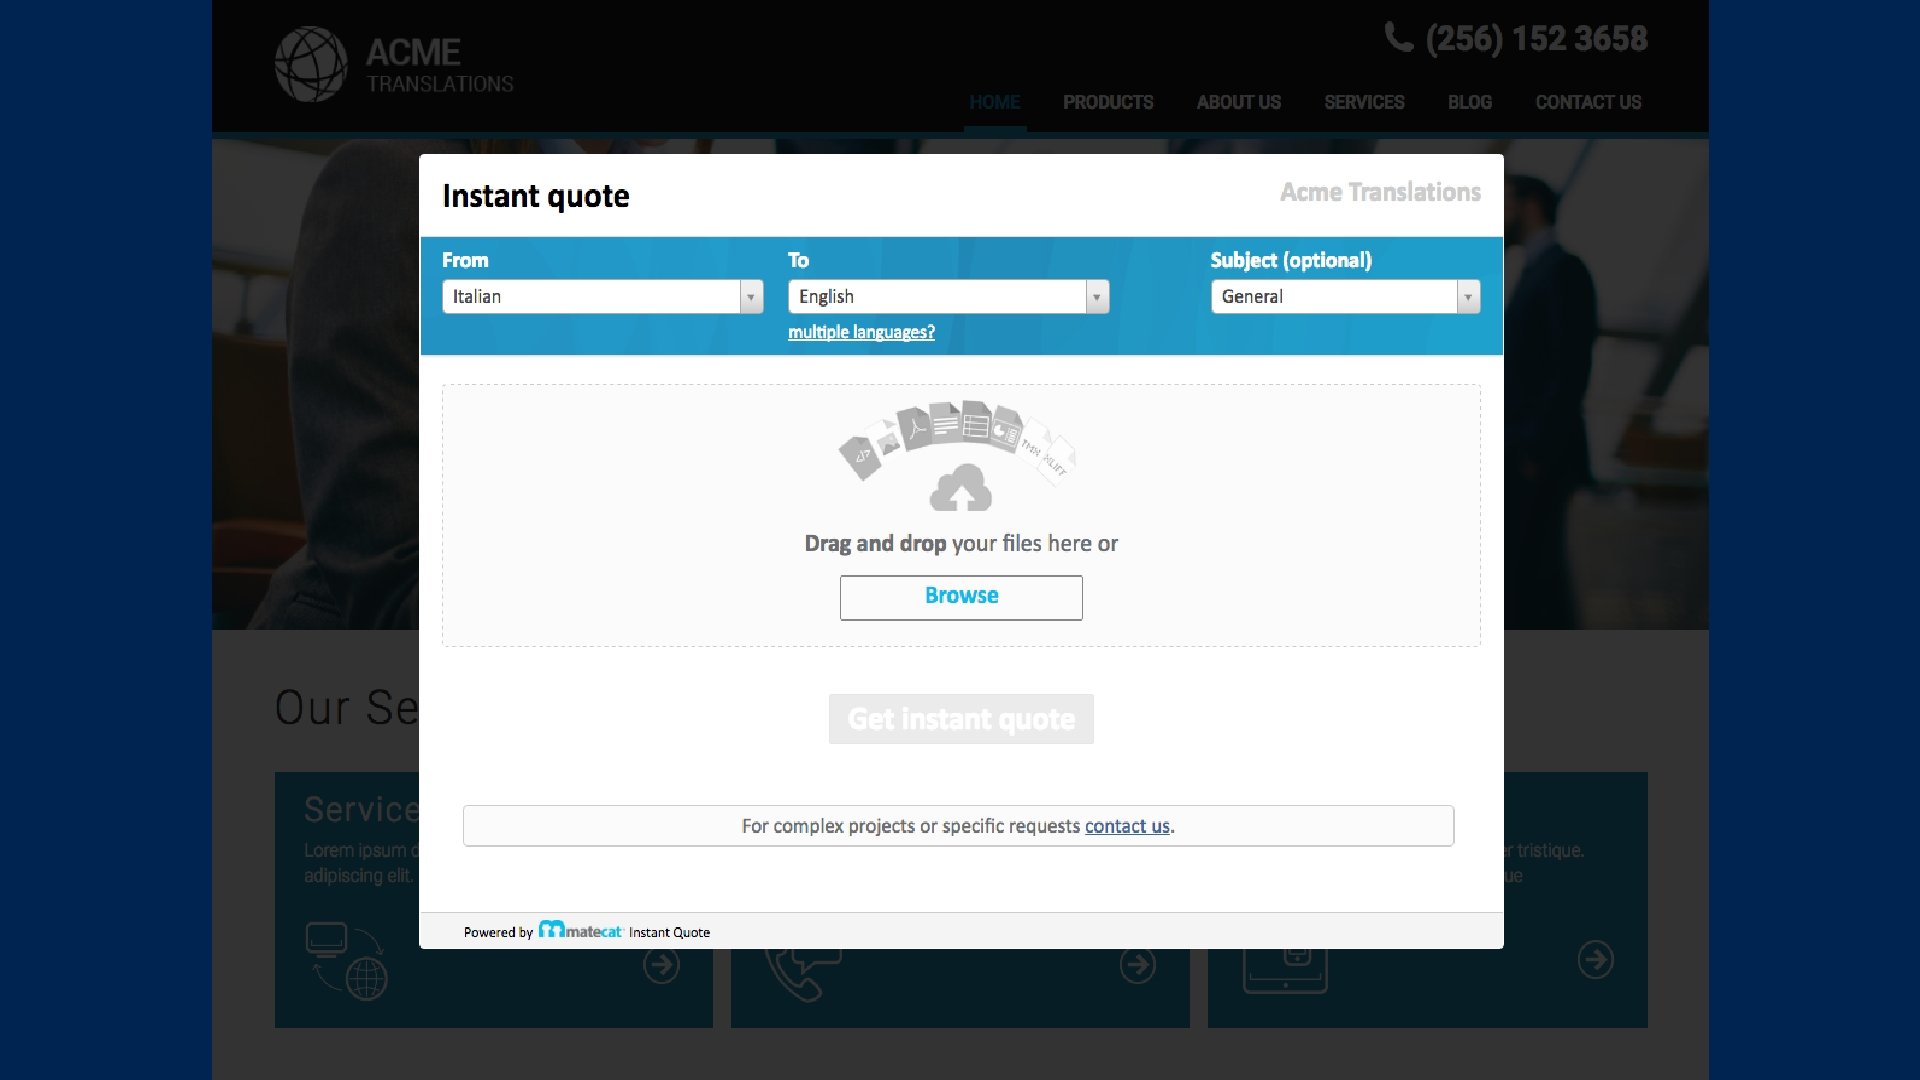1920x1080 pixels.
Task: Click arrow circle on second service card
Action: [x=1138, y=965]
